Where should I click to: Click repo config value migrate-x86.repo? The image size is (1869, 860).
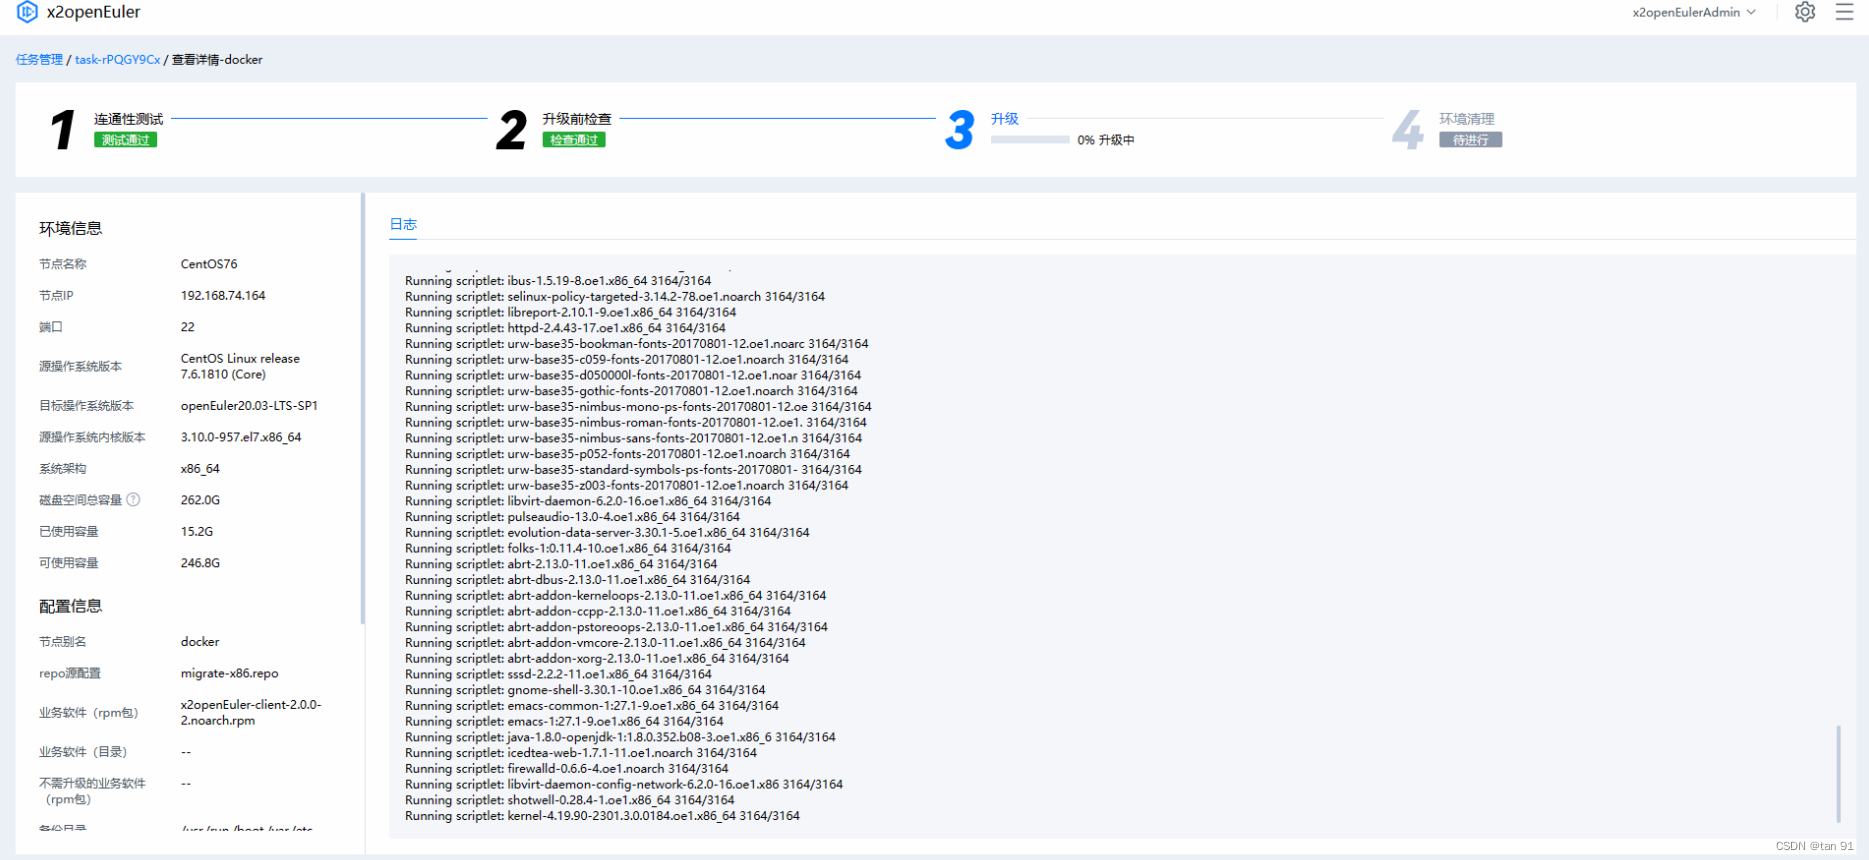click(x=229, y=674)
